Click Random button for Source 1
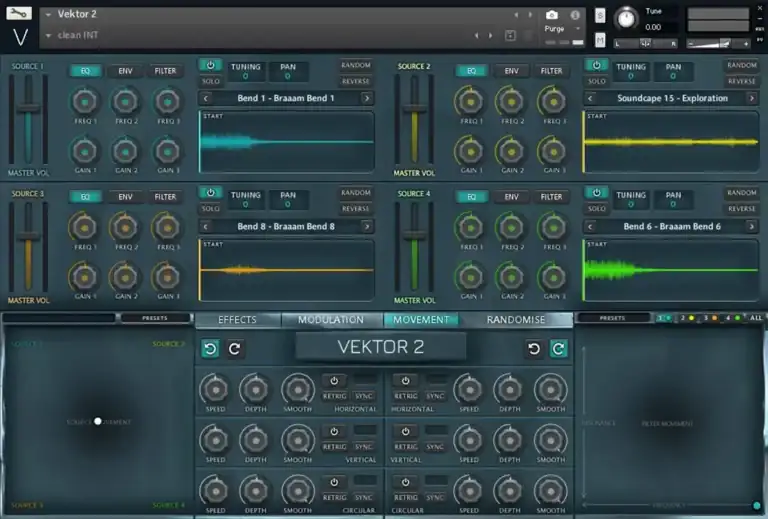768x519 pixels. tap(356, 65)
